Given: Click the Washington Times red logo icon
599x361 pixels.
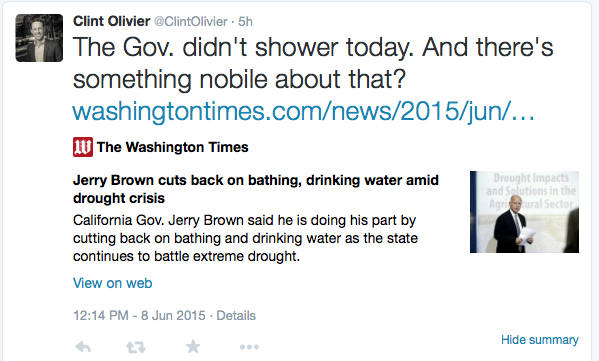Looking at the screenshot, I should 83,147.
